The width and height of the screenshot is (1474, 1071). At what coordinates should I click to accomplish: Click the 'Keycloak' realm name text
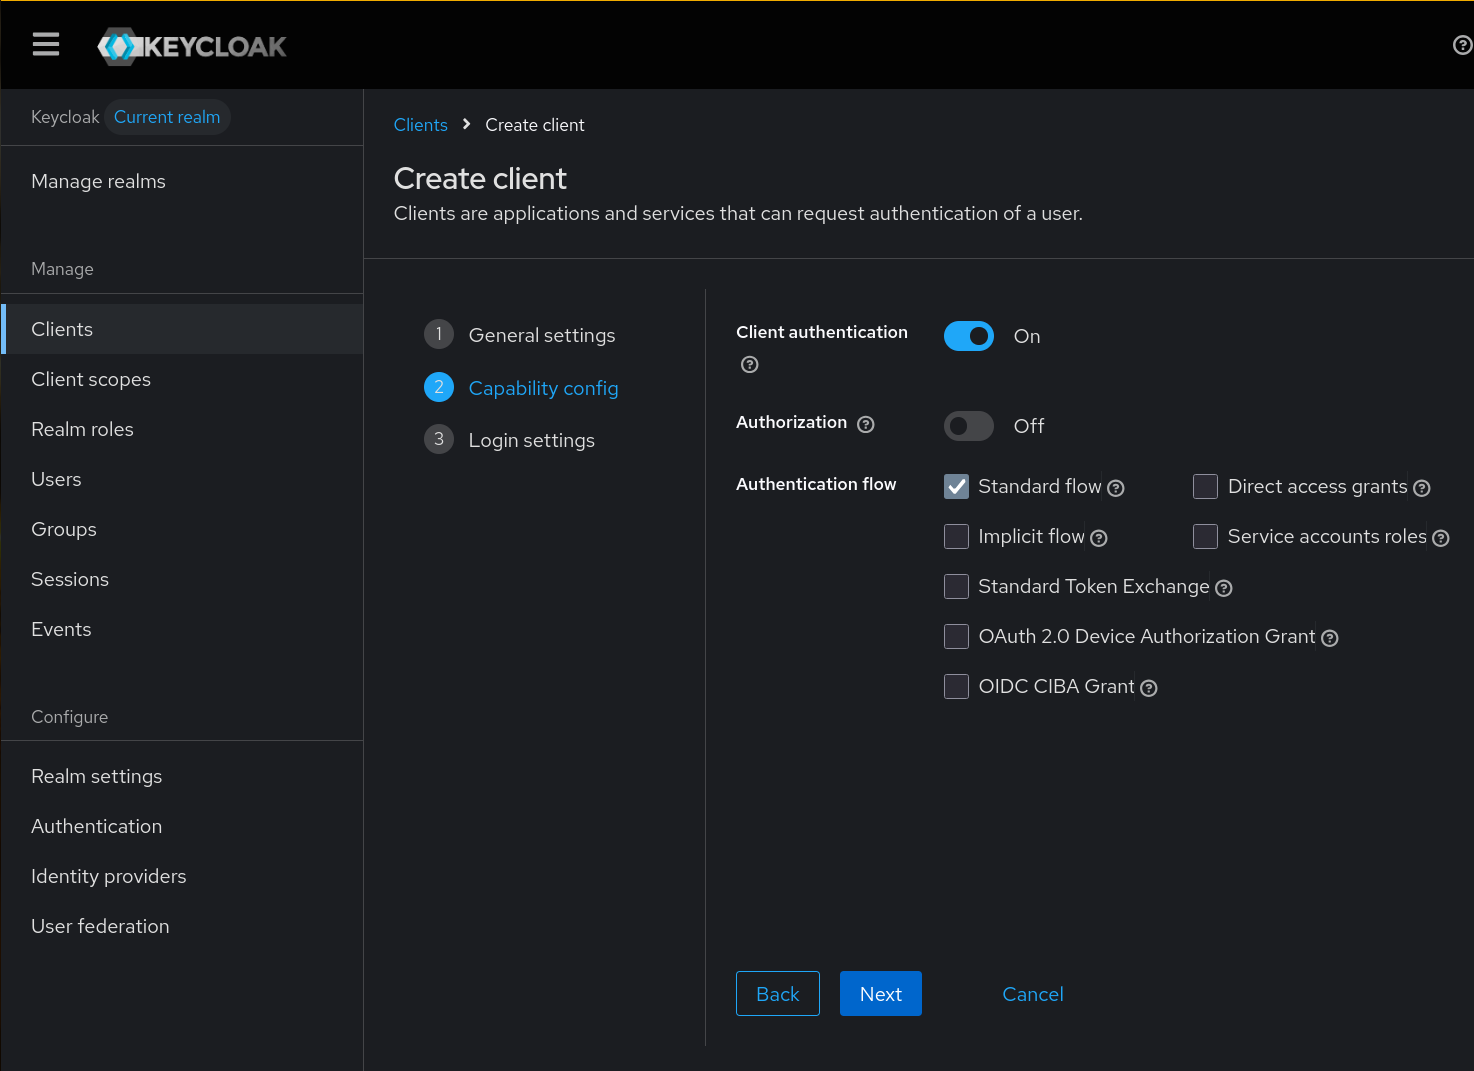pos(65,117)
